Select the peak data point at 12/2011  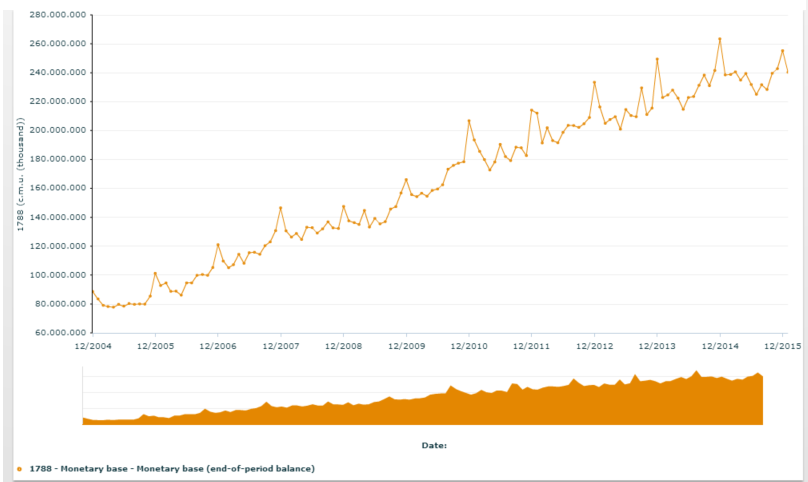click(x=531, y=110)
